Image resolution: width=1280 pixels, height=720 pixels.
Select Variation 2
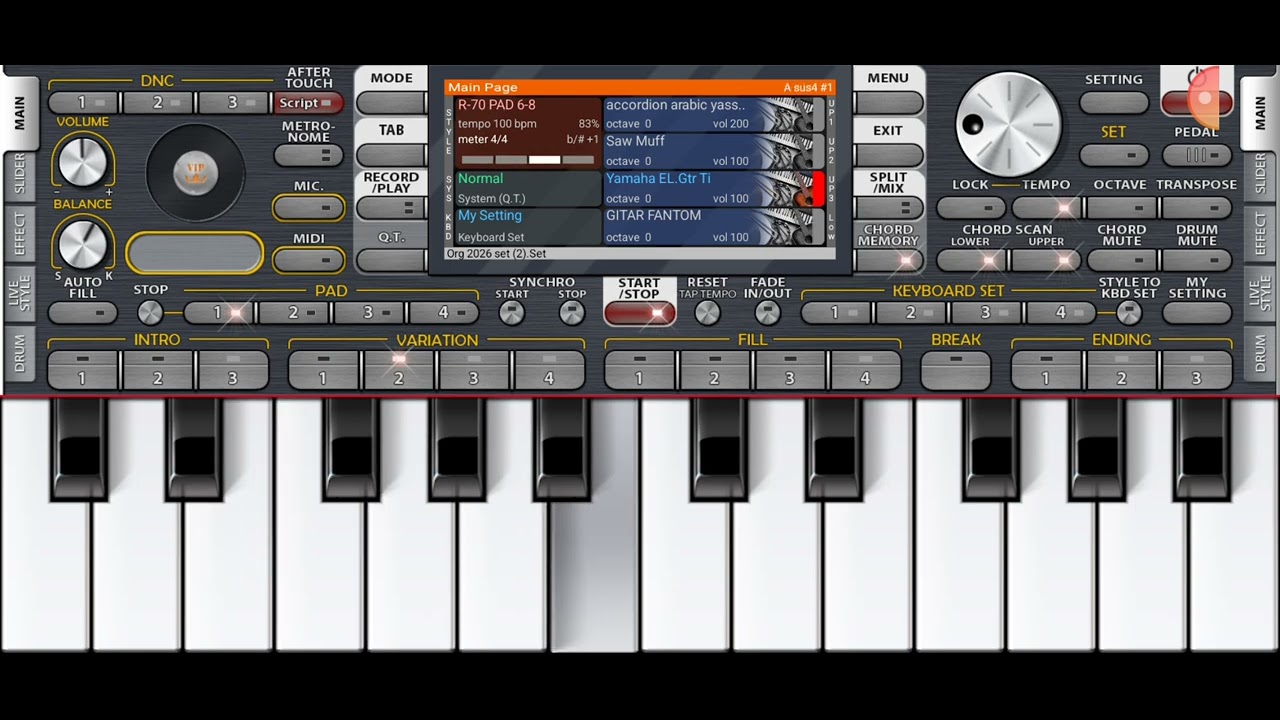[x=398, y=370]
